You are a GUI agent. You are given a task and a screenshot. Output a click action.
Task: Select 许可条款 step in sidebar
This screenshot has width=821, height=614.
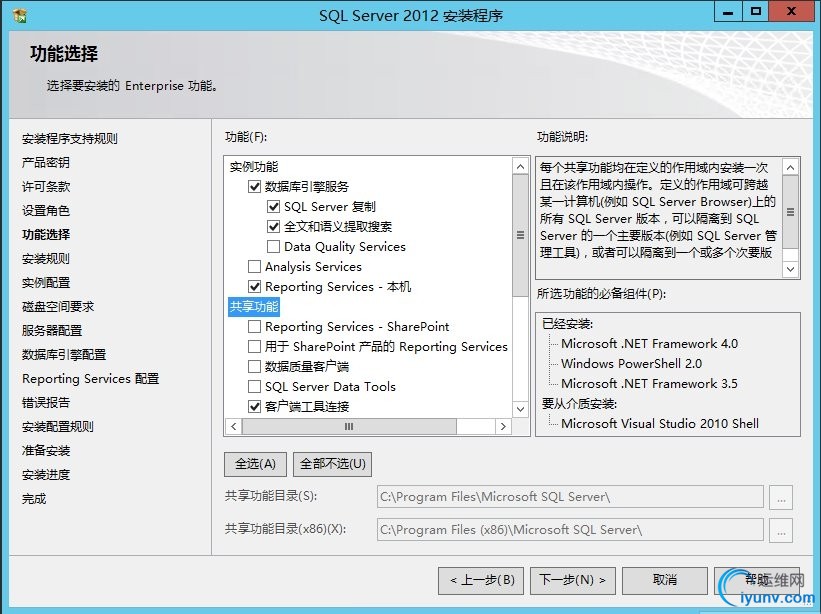pyautogui.click(x=46, y=187)
